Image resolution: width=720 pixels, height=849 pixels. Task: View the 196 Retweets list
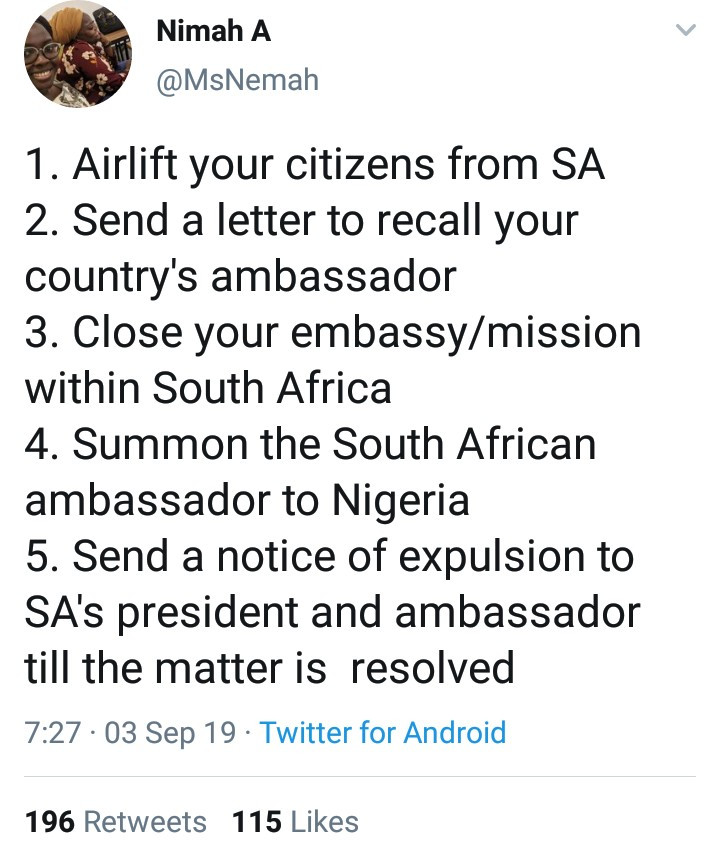115,822
